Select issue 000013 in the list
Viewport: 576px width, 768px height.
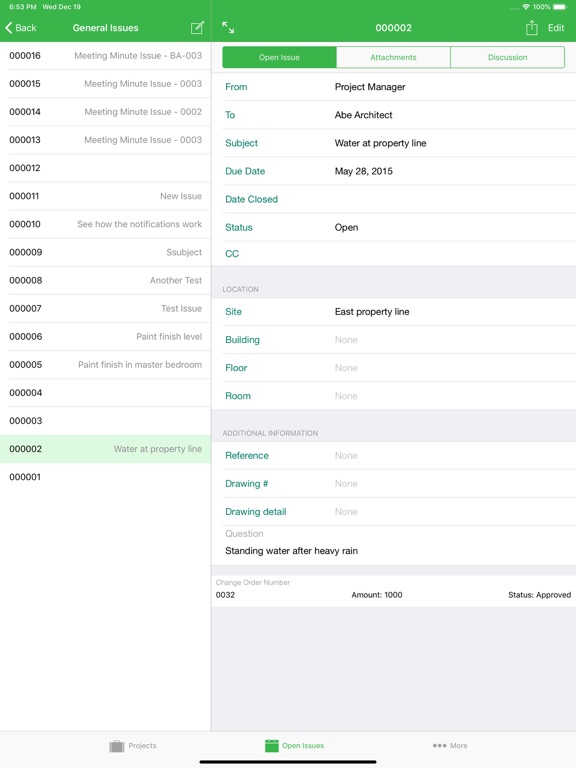pyautogui.click(x=105, y=140)
